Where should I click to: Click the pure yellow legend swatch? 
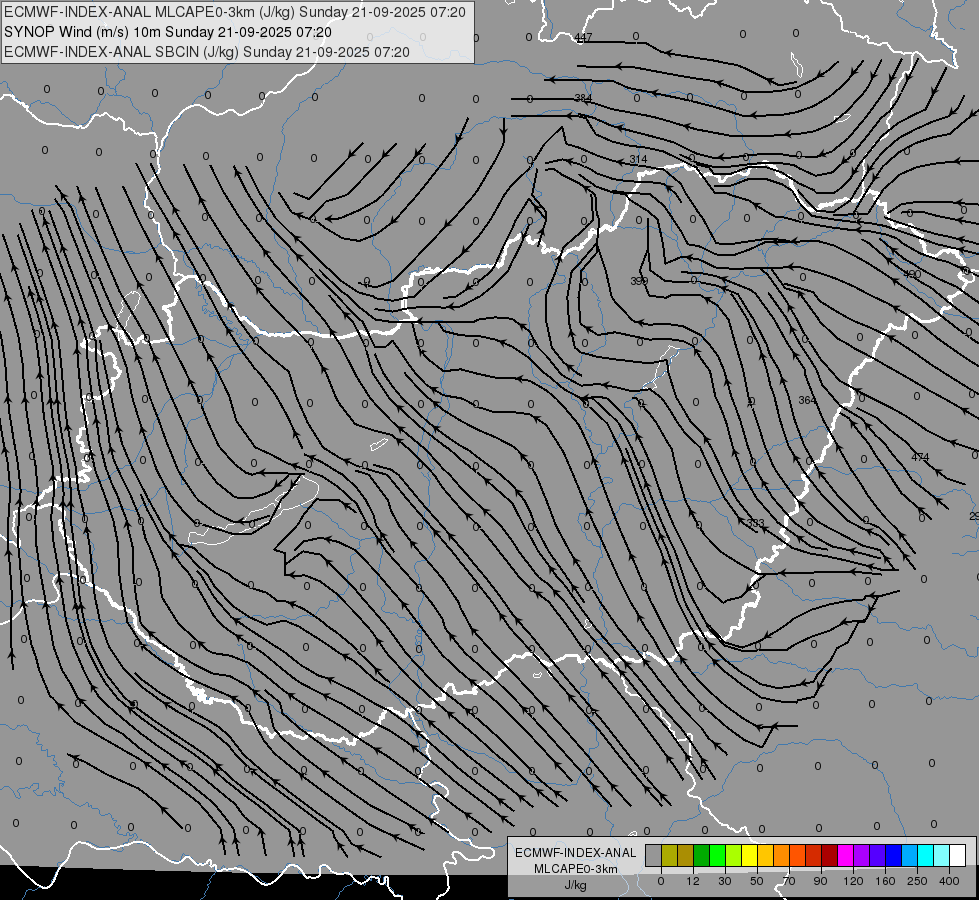pos(750,855)
